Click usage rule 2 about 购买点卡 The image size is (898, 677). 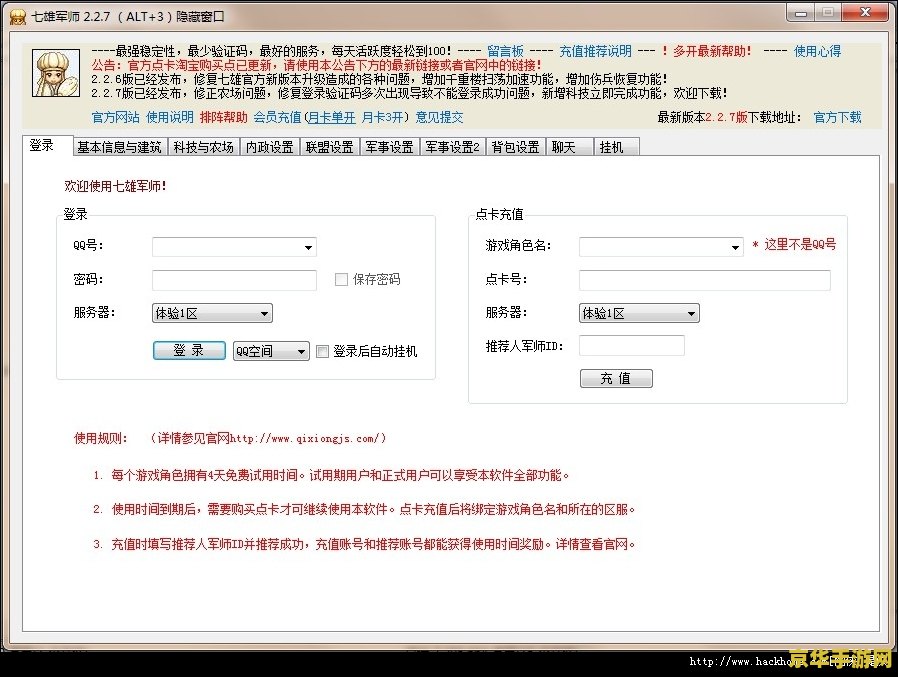coord(364,510)
